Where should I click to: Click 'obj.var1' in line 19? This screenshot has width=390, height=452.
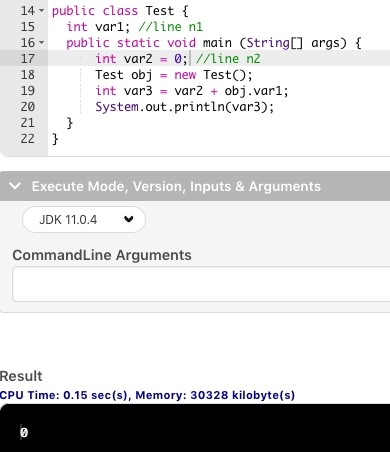pyautogui.click(x=253, y=91)
